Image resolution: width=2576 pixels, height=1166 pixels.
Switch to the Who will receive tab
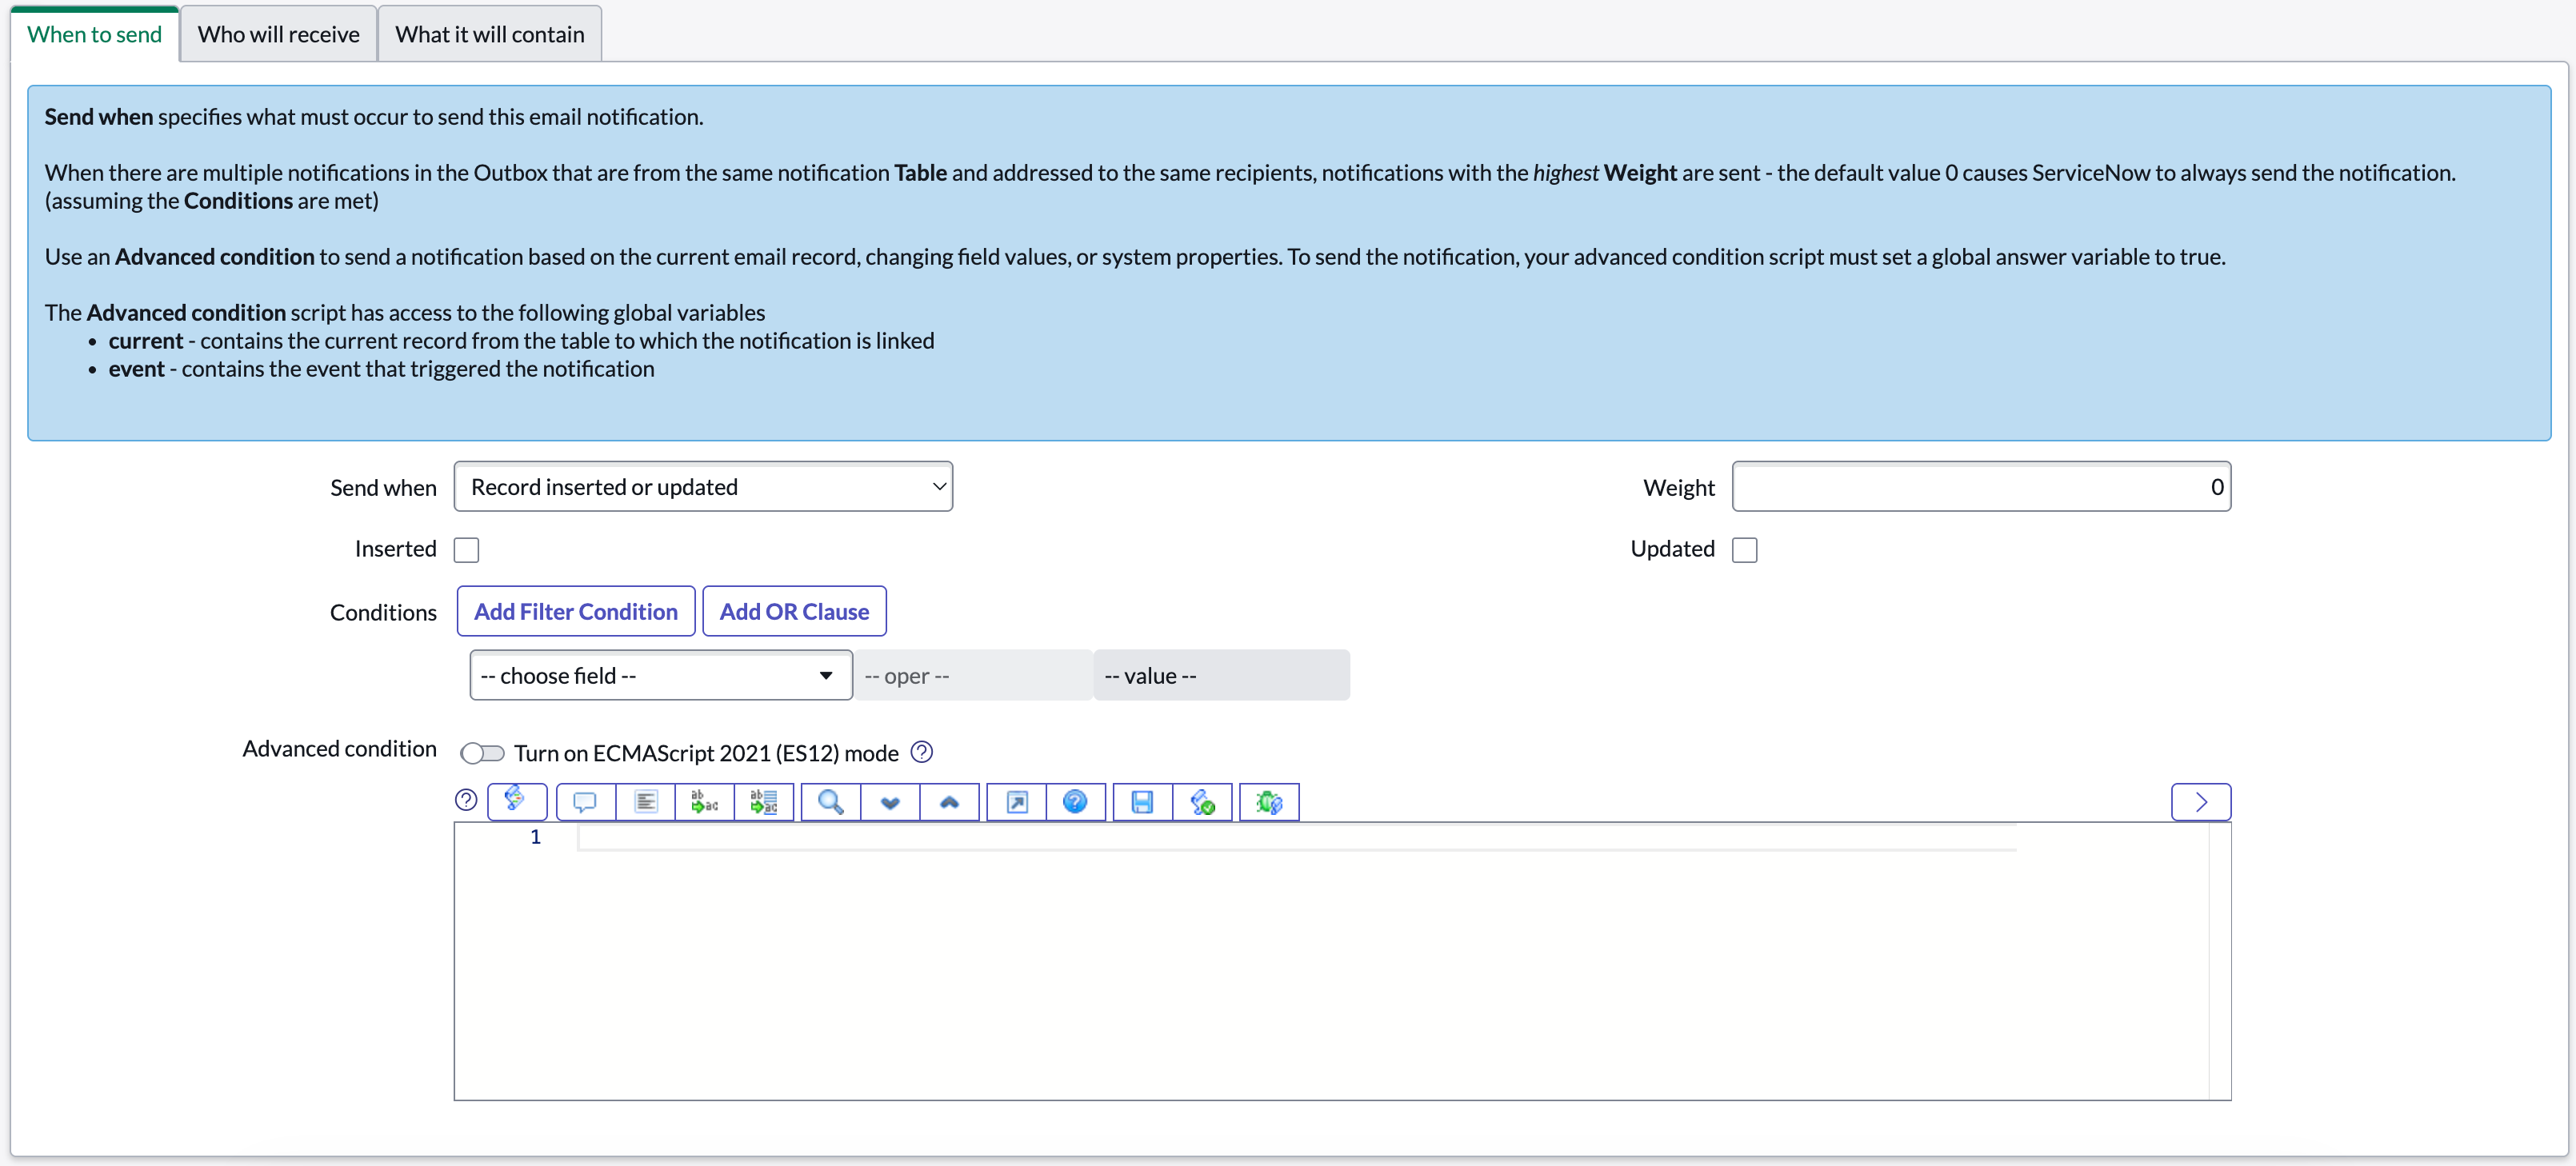(x=278, y=34)
